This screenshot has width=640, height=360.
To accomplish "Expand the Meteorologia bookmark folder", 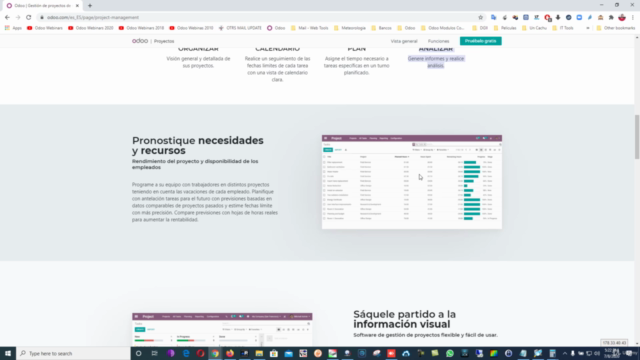I will pyautogui.click(x=350, y=28).
